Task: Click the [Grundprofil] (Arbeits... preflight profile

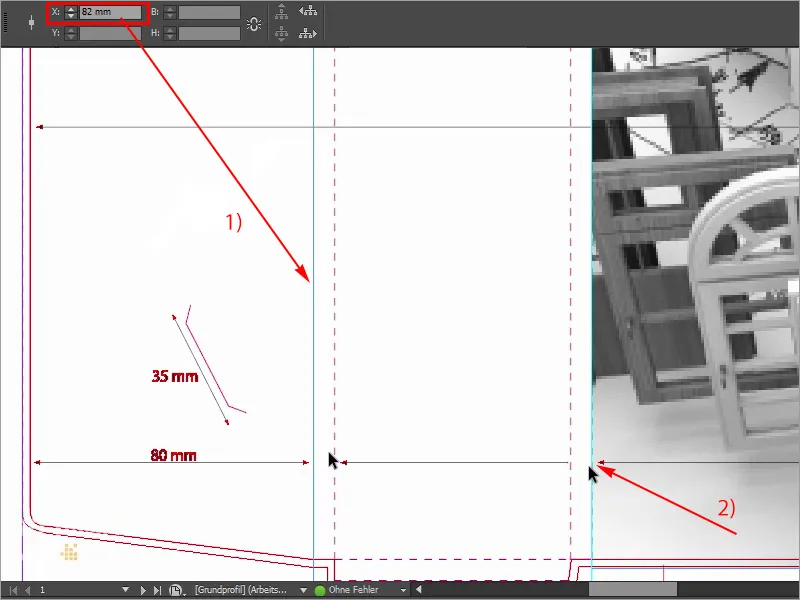Action: 241,590
